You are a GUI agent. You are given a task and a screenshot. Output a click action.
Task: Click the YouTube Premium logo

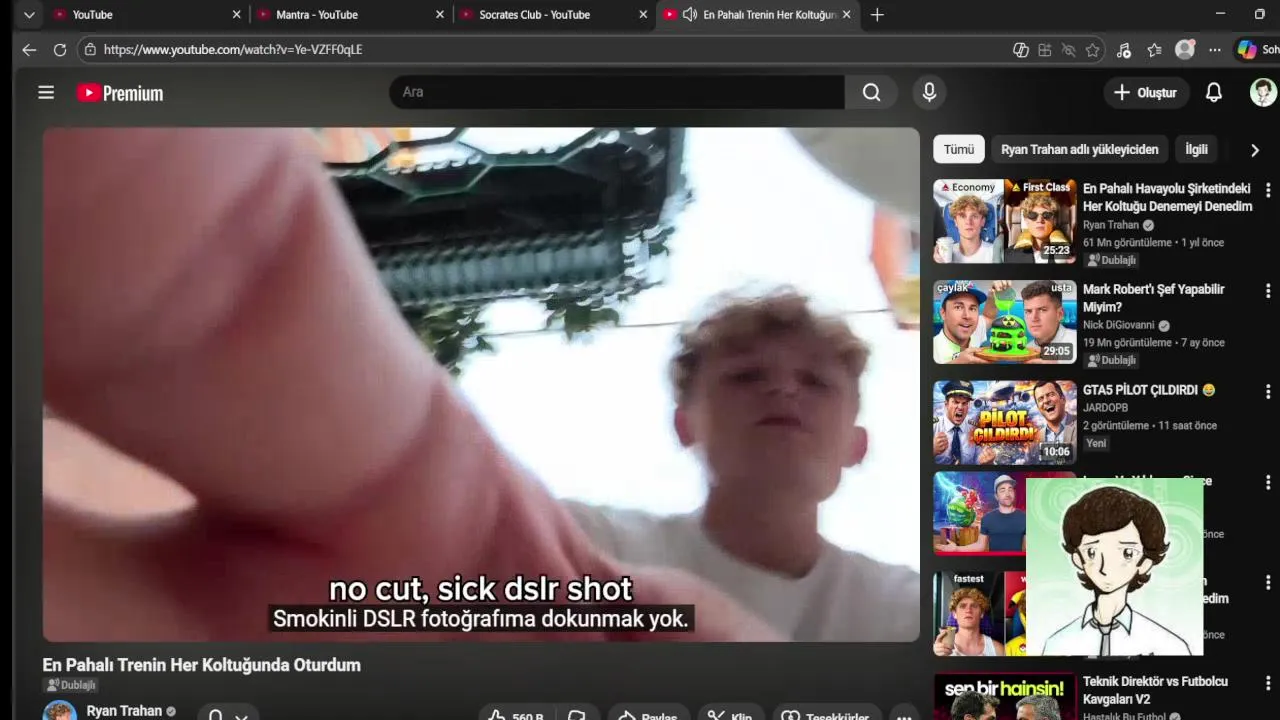(120, 93)
